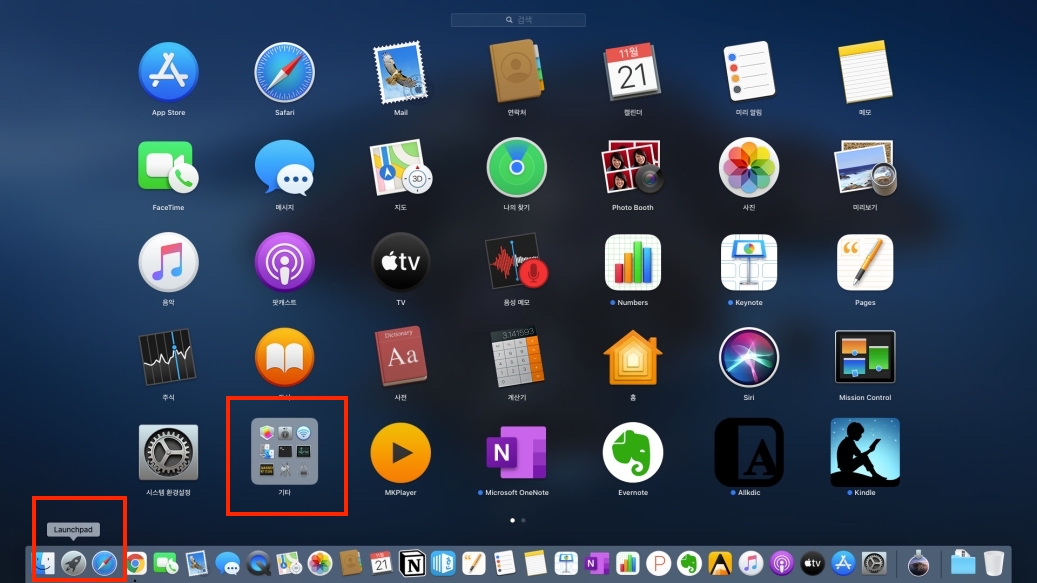
Task: Open Messages from the Dock
Action: (228, 563)
